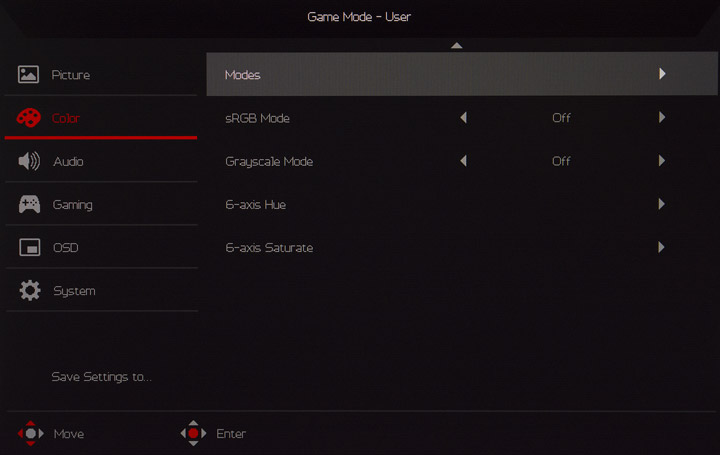This screenshot has height=455, width=720.
Task: Open 6-axis Saturate submenu arrow
Action: click(x=662, y=247)
